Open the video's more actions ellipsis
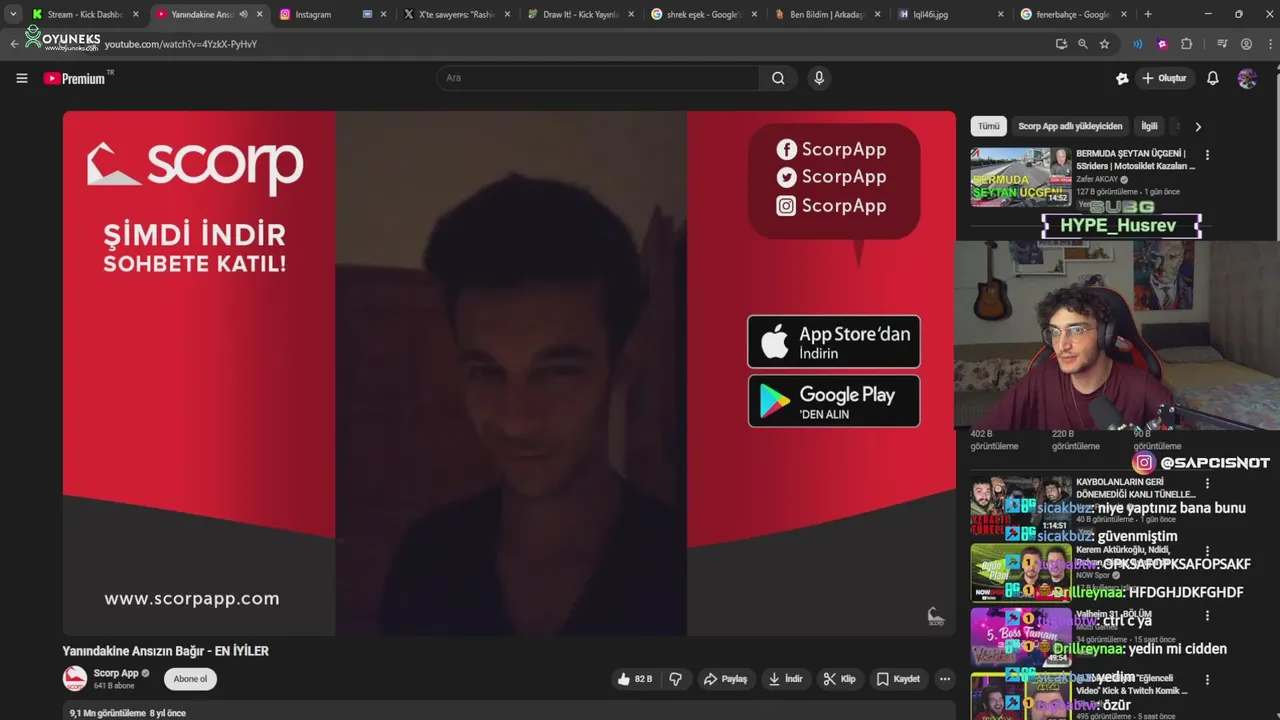This screenshot has height=720, width=1280. [x=945, y=679]
